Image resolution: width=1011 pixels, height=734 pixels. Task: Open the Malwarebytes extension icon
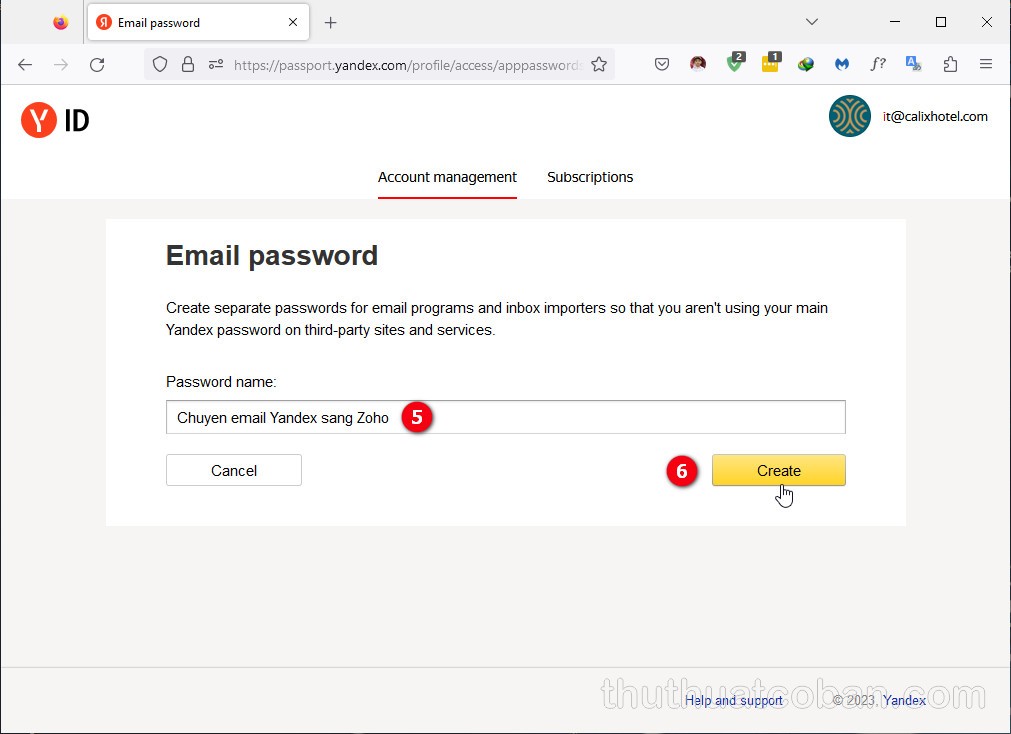[842, 64]
